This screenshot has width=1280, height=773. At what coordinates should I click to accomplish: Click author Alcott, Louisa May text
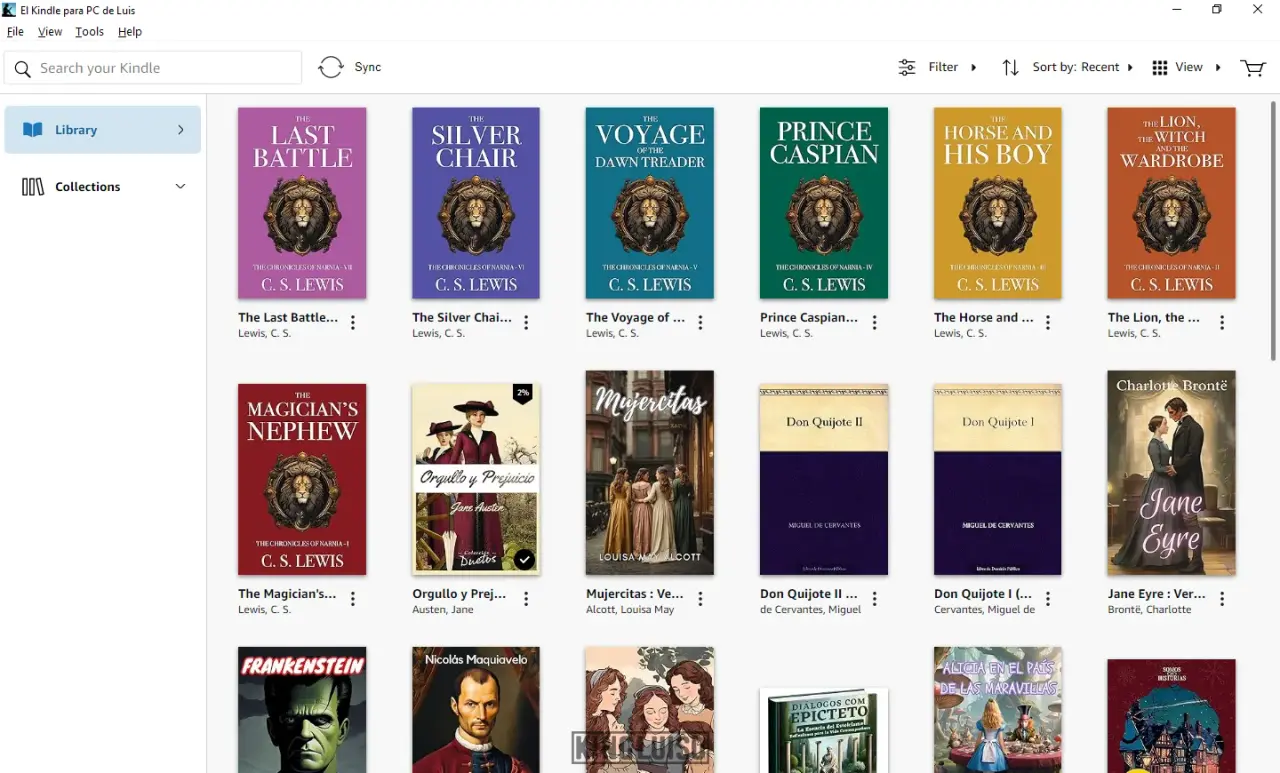(630, 610)
